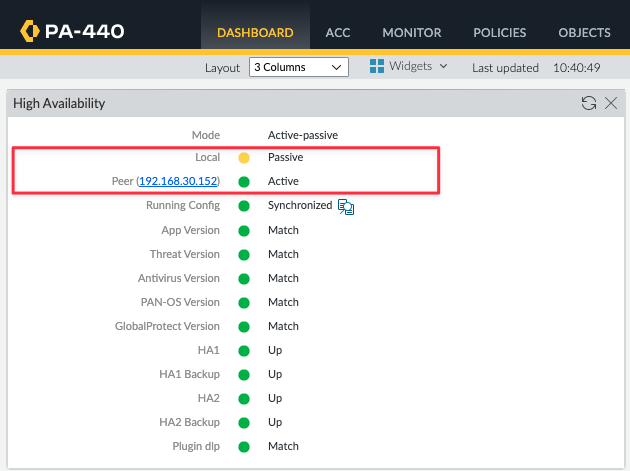Click the Last updated time 10:40:49
Viewport: 630px width, 471px height.
tap(577, 68)
